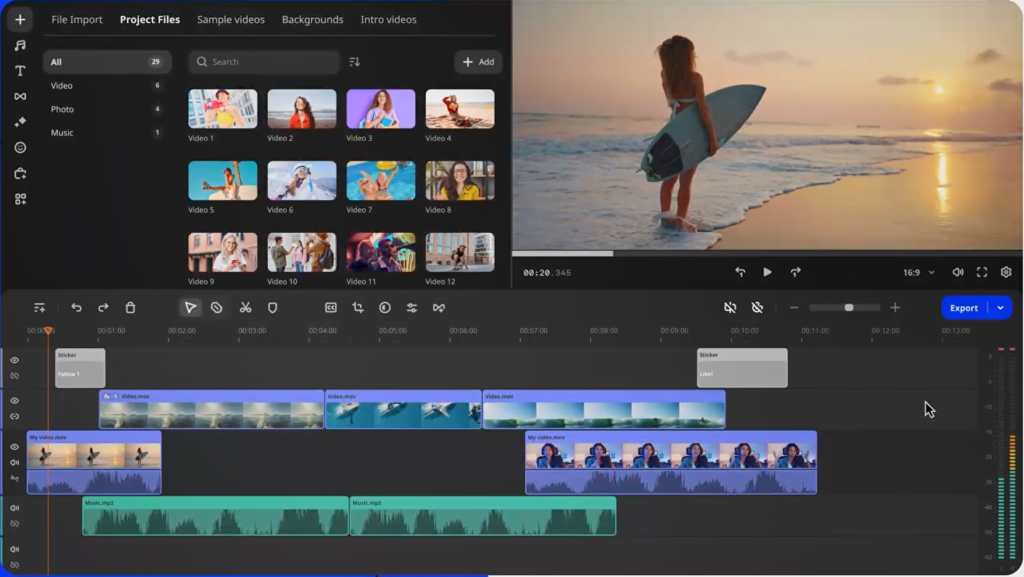Select the Split (scissors) tool
1024x577 pixels.
pyautogui.click(x=246, y=307)
